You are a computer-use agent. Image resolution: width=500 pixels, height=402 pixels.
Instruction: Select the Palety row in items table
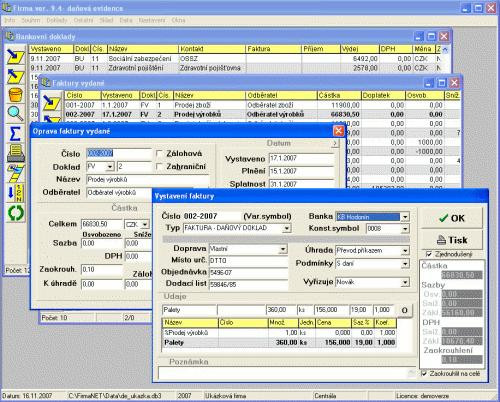[x=279, y=342]
